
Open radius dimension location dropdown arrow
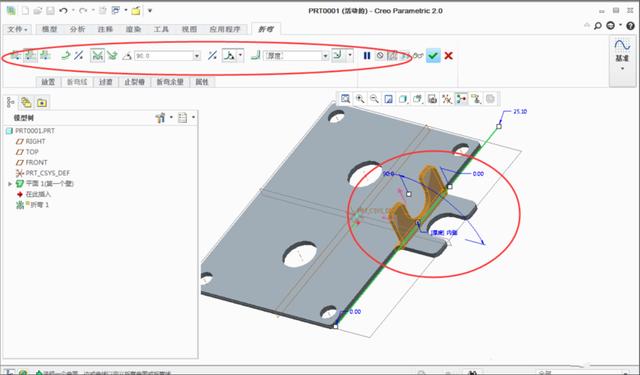(x=350, y=55)
